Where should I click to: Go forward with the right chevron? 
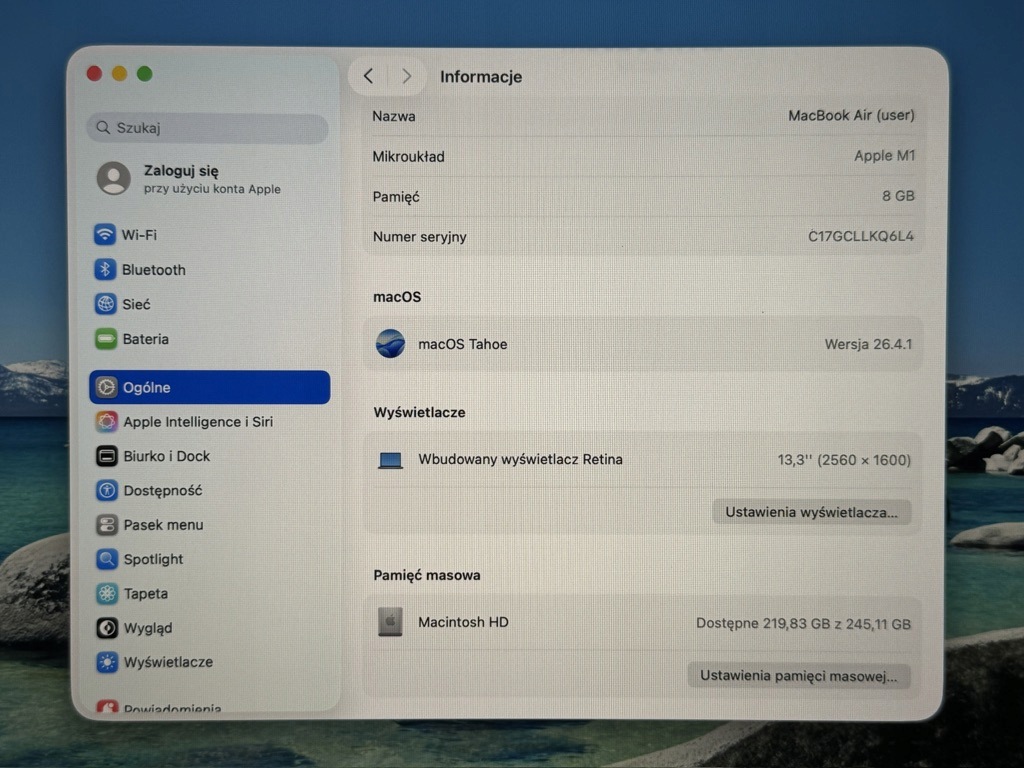tap(406, 76)
